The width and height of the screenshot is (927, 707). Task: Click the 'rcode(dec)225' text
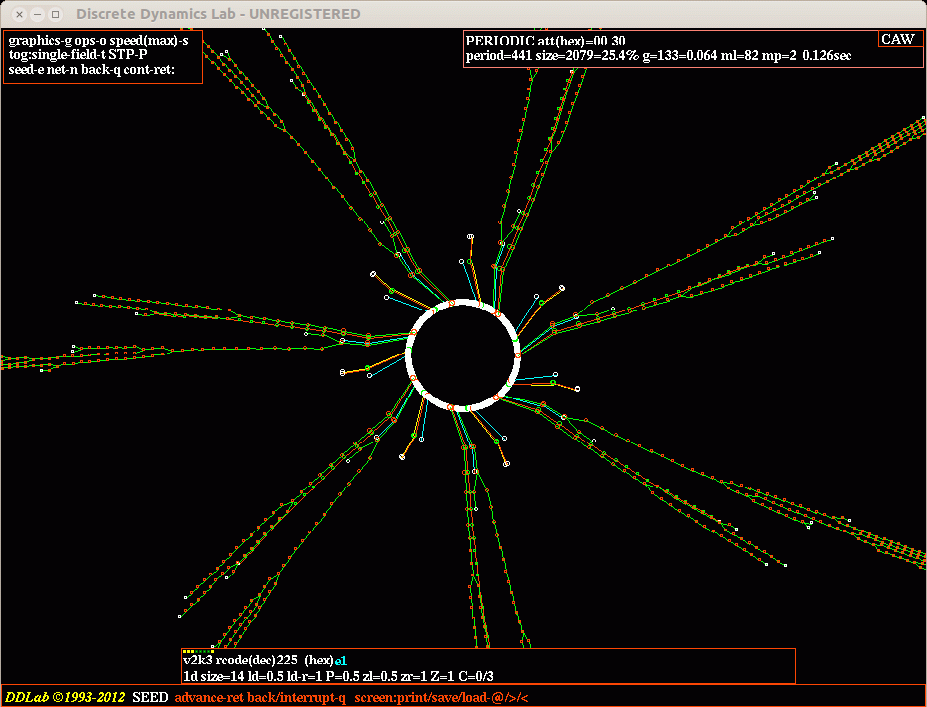(256, 660)
